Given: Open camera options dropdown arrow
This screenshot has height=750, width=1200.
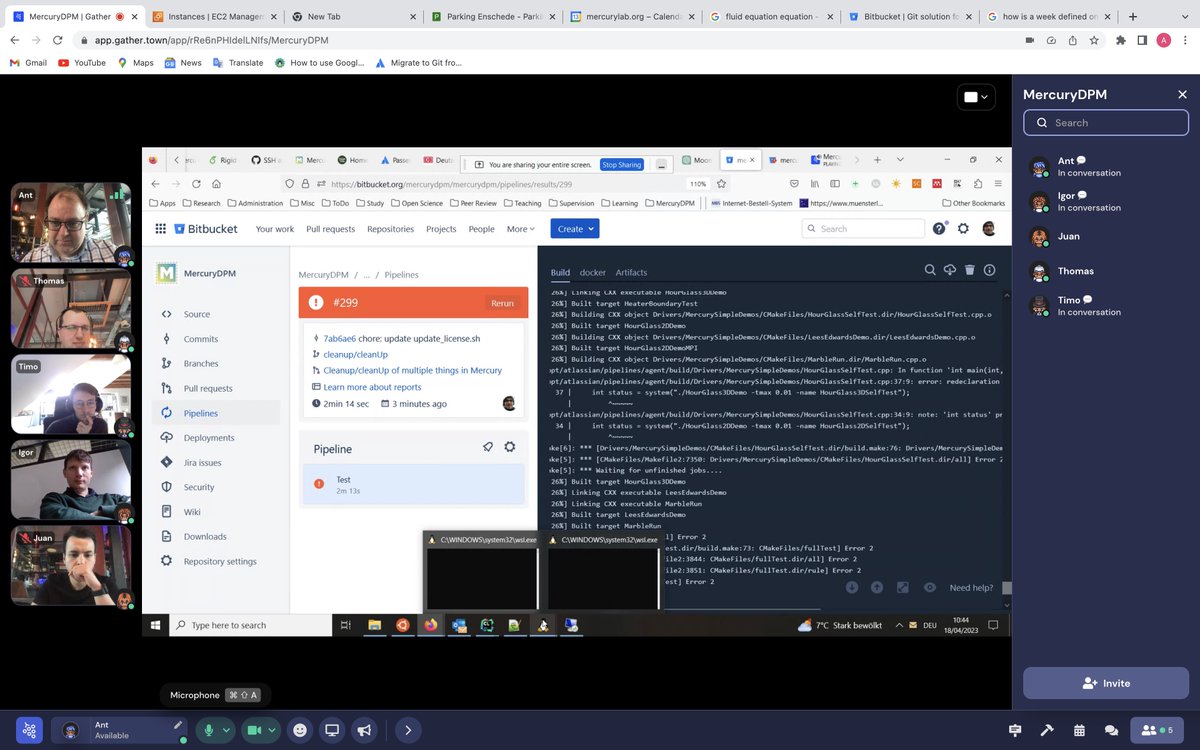Looking at the screenshot, I should coord(271,731).
